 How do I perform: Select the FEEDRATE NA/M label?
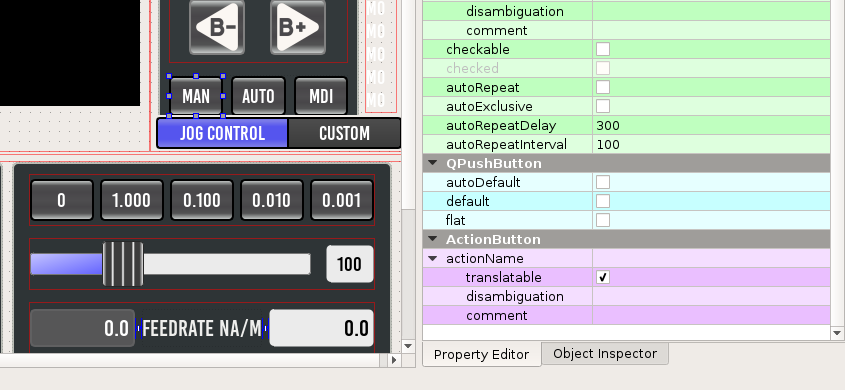[x=202, y=328]
